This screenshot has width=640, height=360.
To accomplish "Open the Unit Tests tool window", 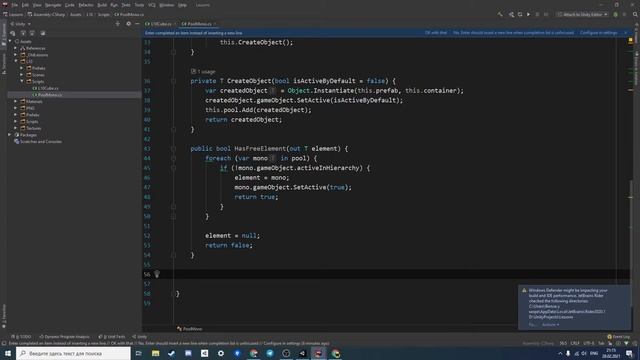I will (112, 337).
